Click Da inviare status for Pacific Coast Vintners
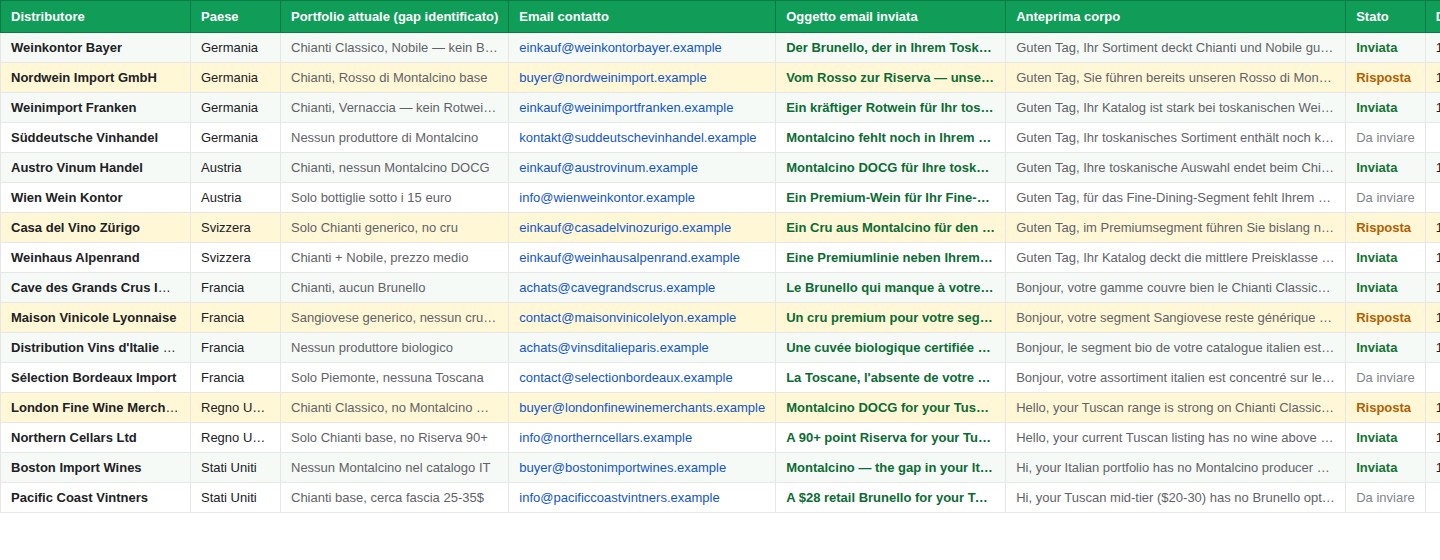 pyautogui.click(x=1385, y=498)
